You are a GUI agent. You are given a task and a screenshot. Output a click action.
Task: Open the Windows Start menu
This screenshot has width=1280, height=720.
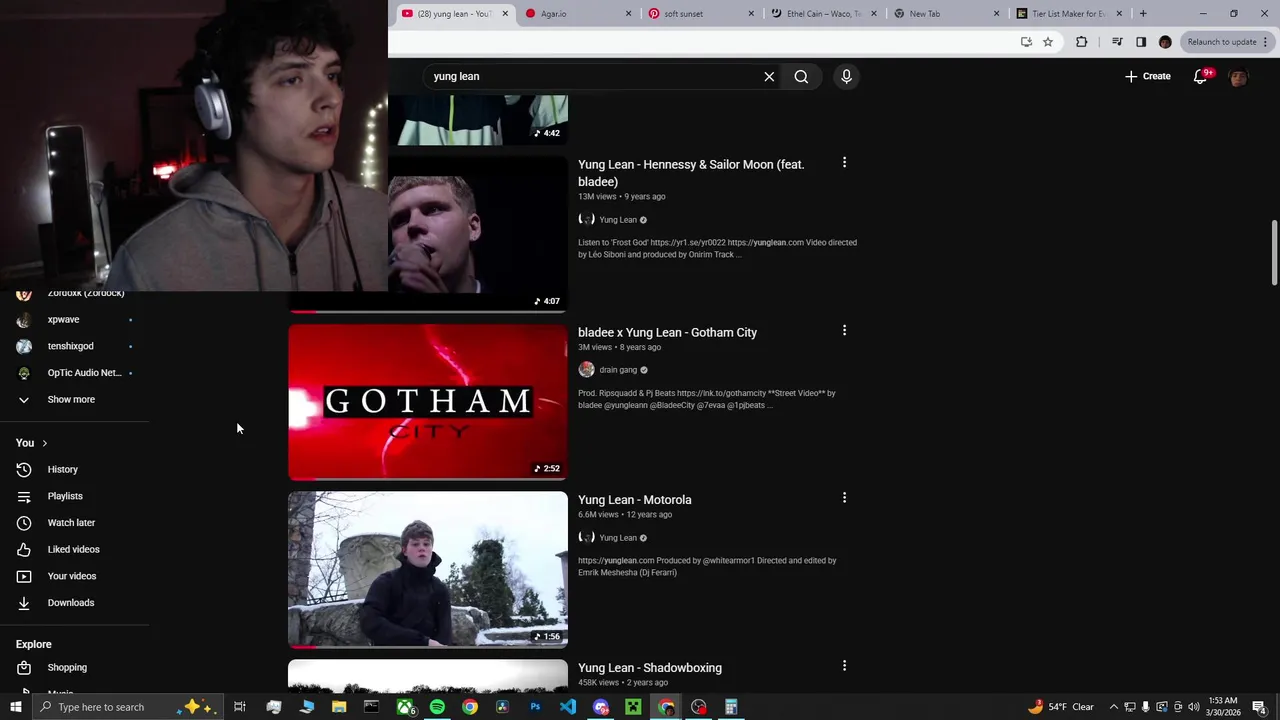click(x=15, y=707)
